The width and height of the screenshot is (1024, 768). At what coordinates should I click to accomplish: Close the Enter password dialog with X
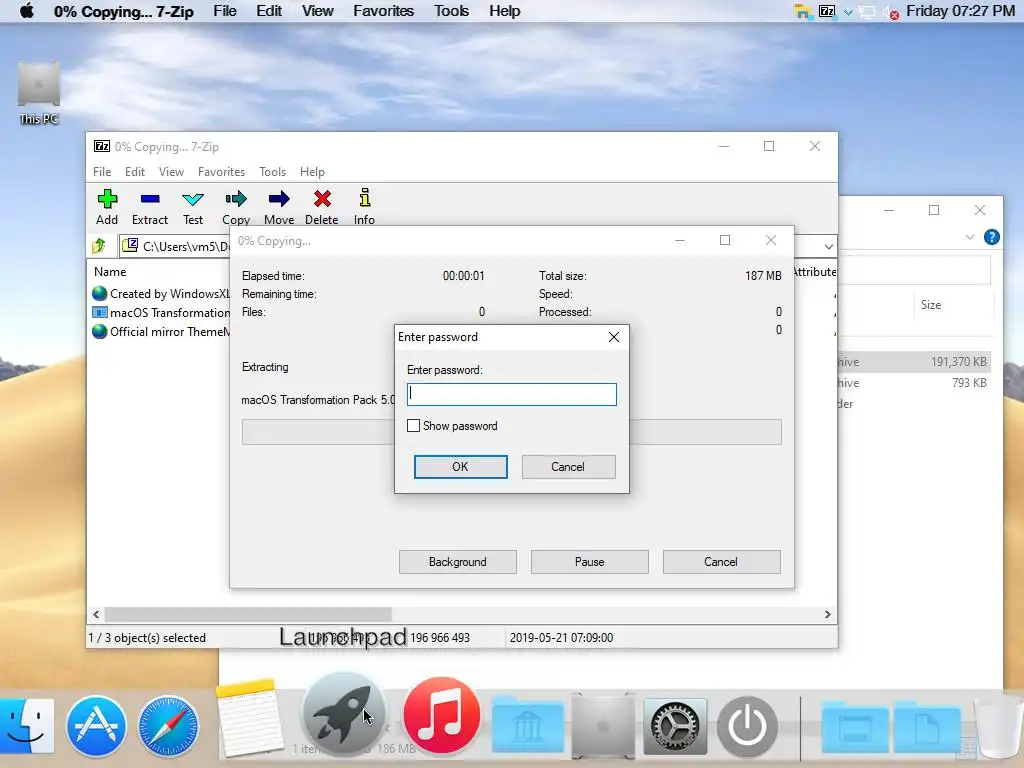(x=614, y=337)
